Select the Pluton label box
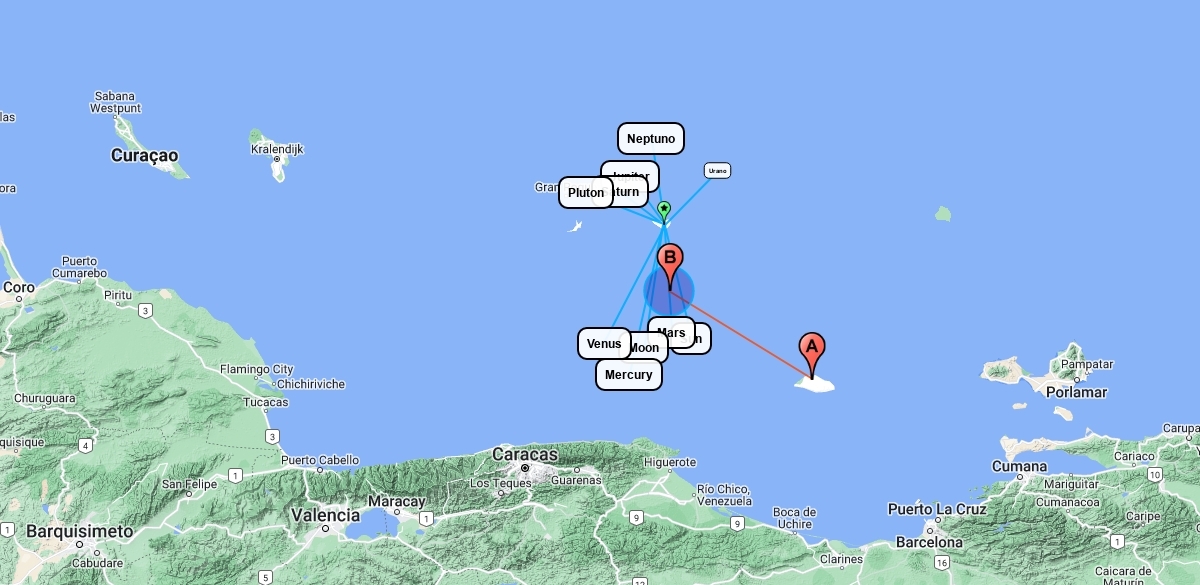Viewport: 1200px width, 585px height. (x=586, y=193)
